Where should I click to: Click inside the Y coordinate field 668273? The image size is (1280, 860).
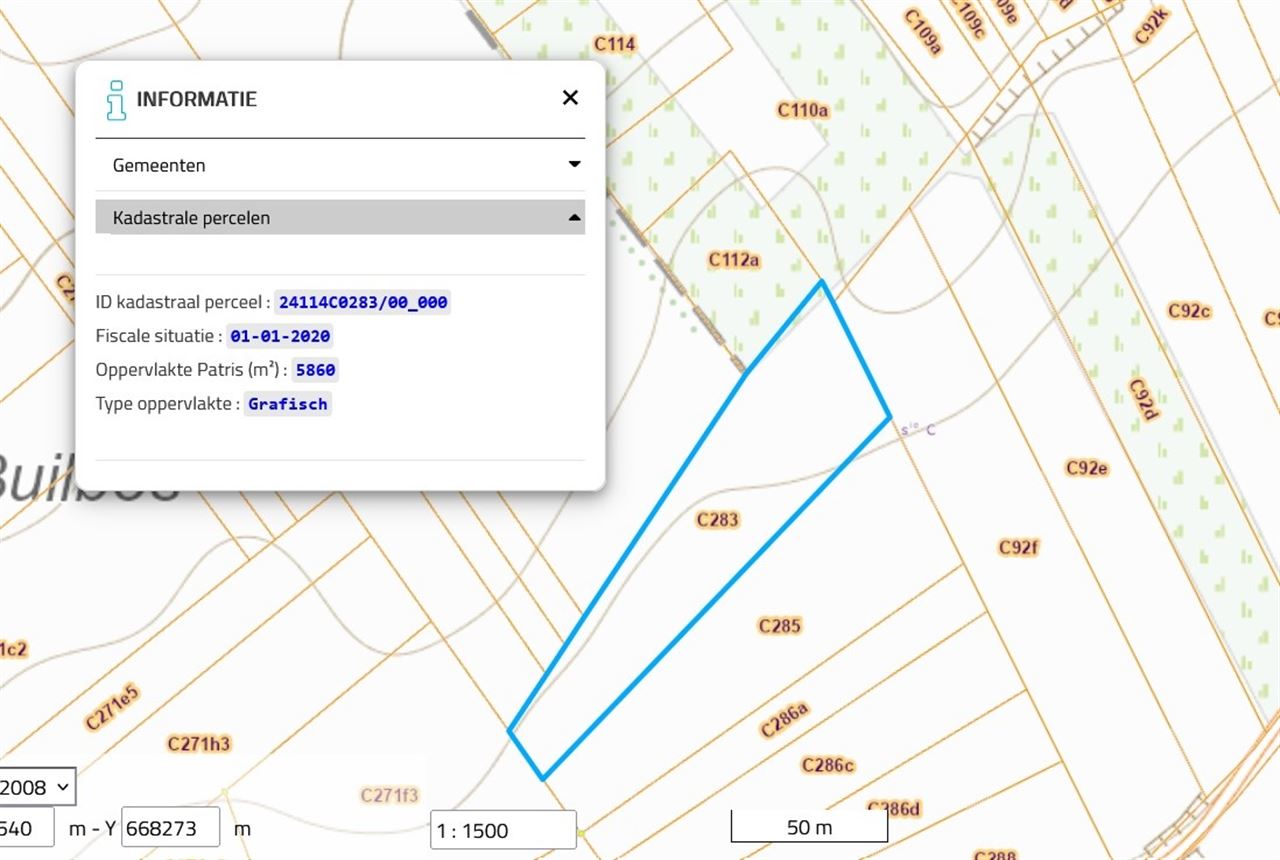tap(170, 827)
